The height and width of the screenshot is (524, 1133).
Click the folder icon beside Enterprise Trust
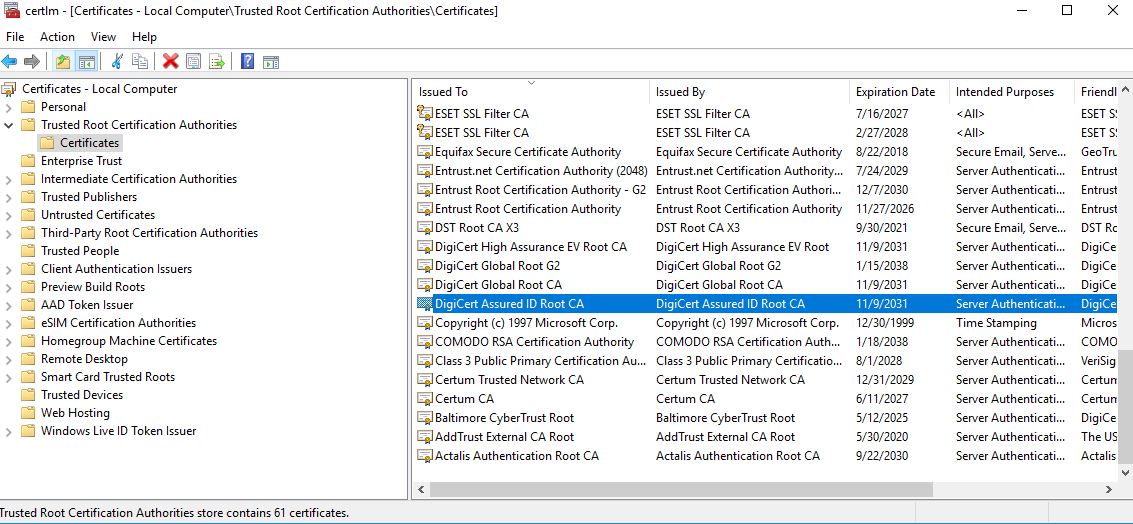tap(28, 160)
